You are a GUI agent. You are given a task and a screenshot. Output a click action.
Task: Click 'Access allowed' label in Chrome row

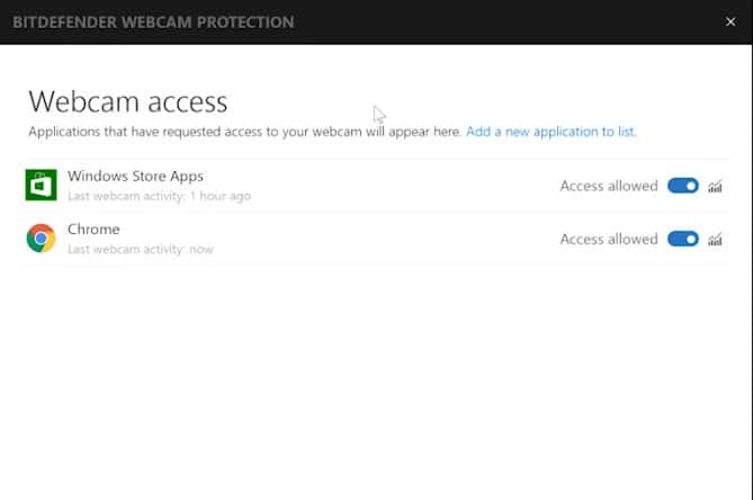tap(608, 239)
